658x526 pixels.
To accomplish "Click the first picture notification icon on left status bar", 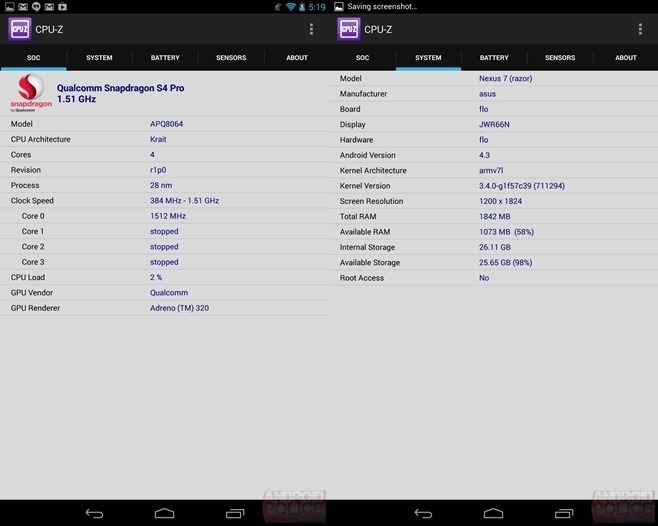I will (10, 6).
